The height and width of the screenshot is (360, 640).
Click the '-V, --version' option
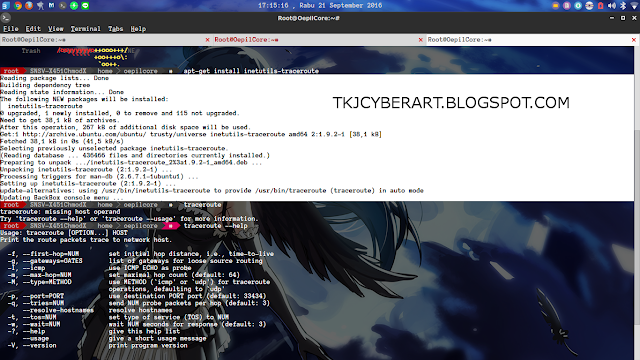point(32,345)
